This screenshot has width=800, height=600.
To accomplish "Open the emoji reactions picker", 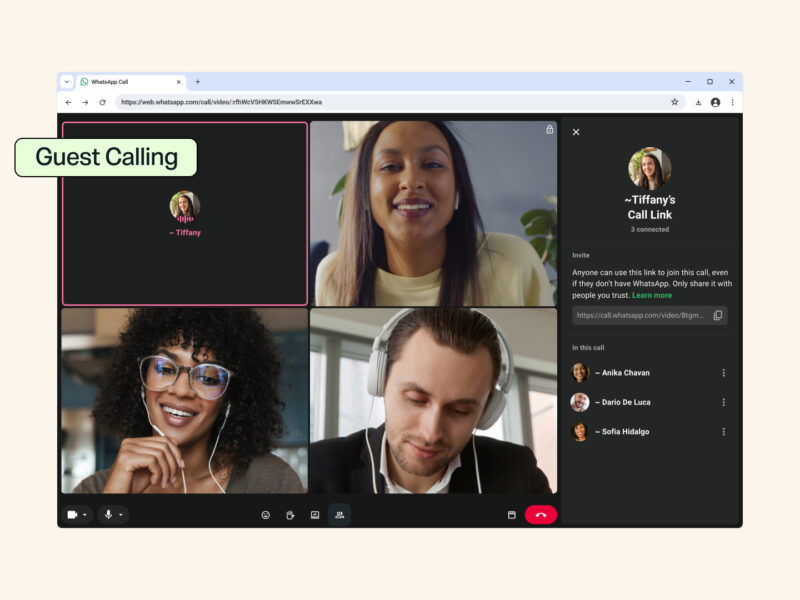I will tap(265, 515).
